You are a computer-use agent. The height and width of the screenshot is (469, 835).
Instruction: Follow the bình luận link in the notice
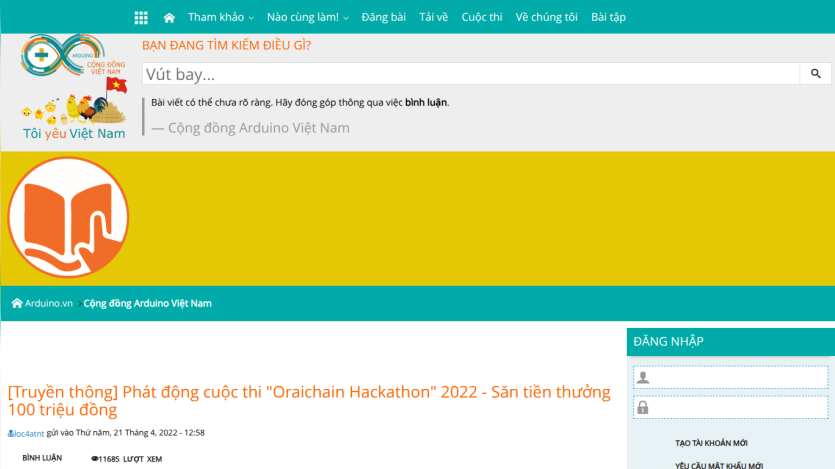[x=425, y=102]
